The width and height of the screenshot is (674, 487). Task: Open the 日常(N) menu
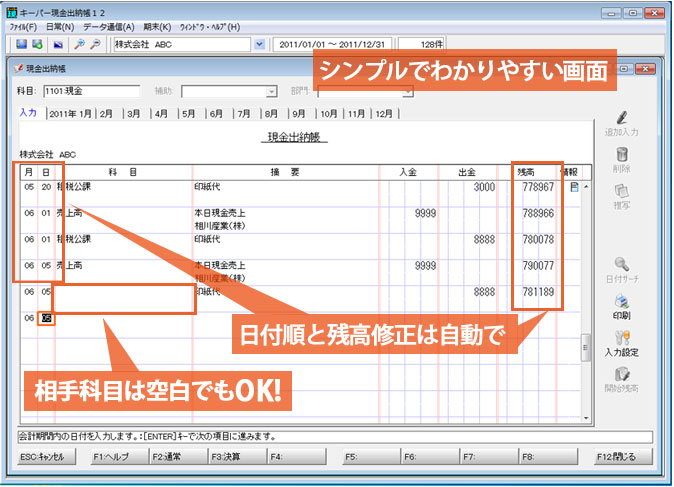click(x=60, y=27)
